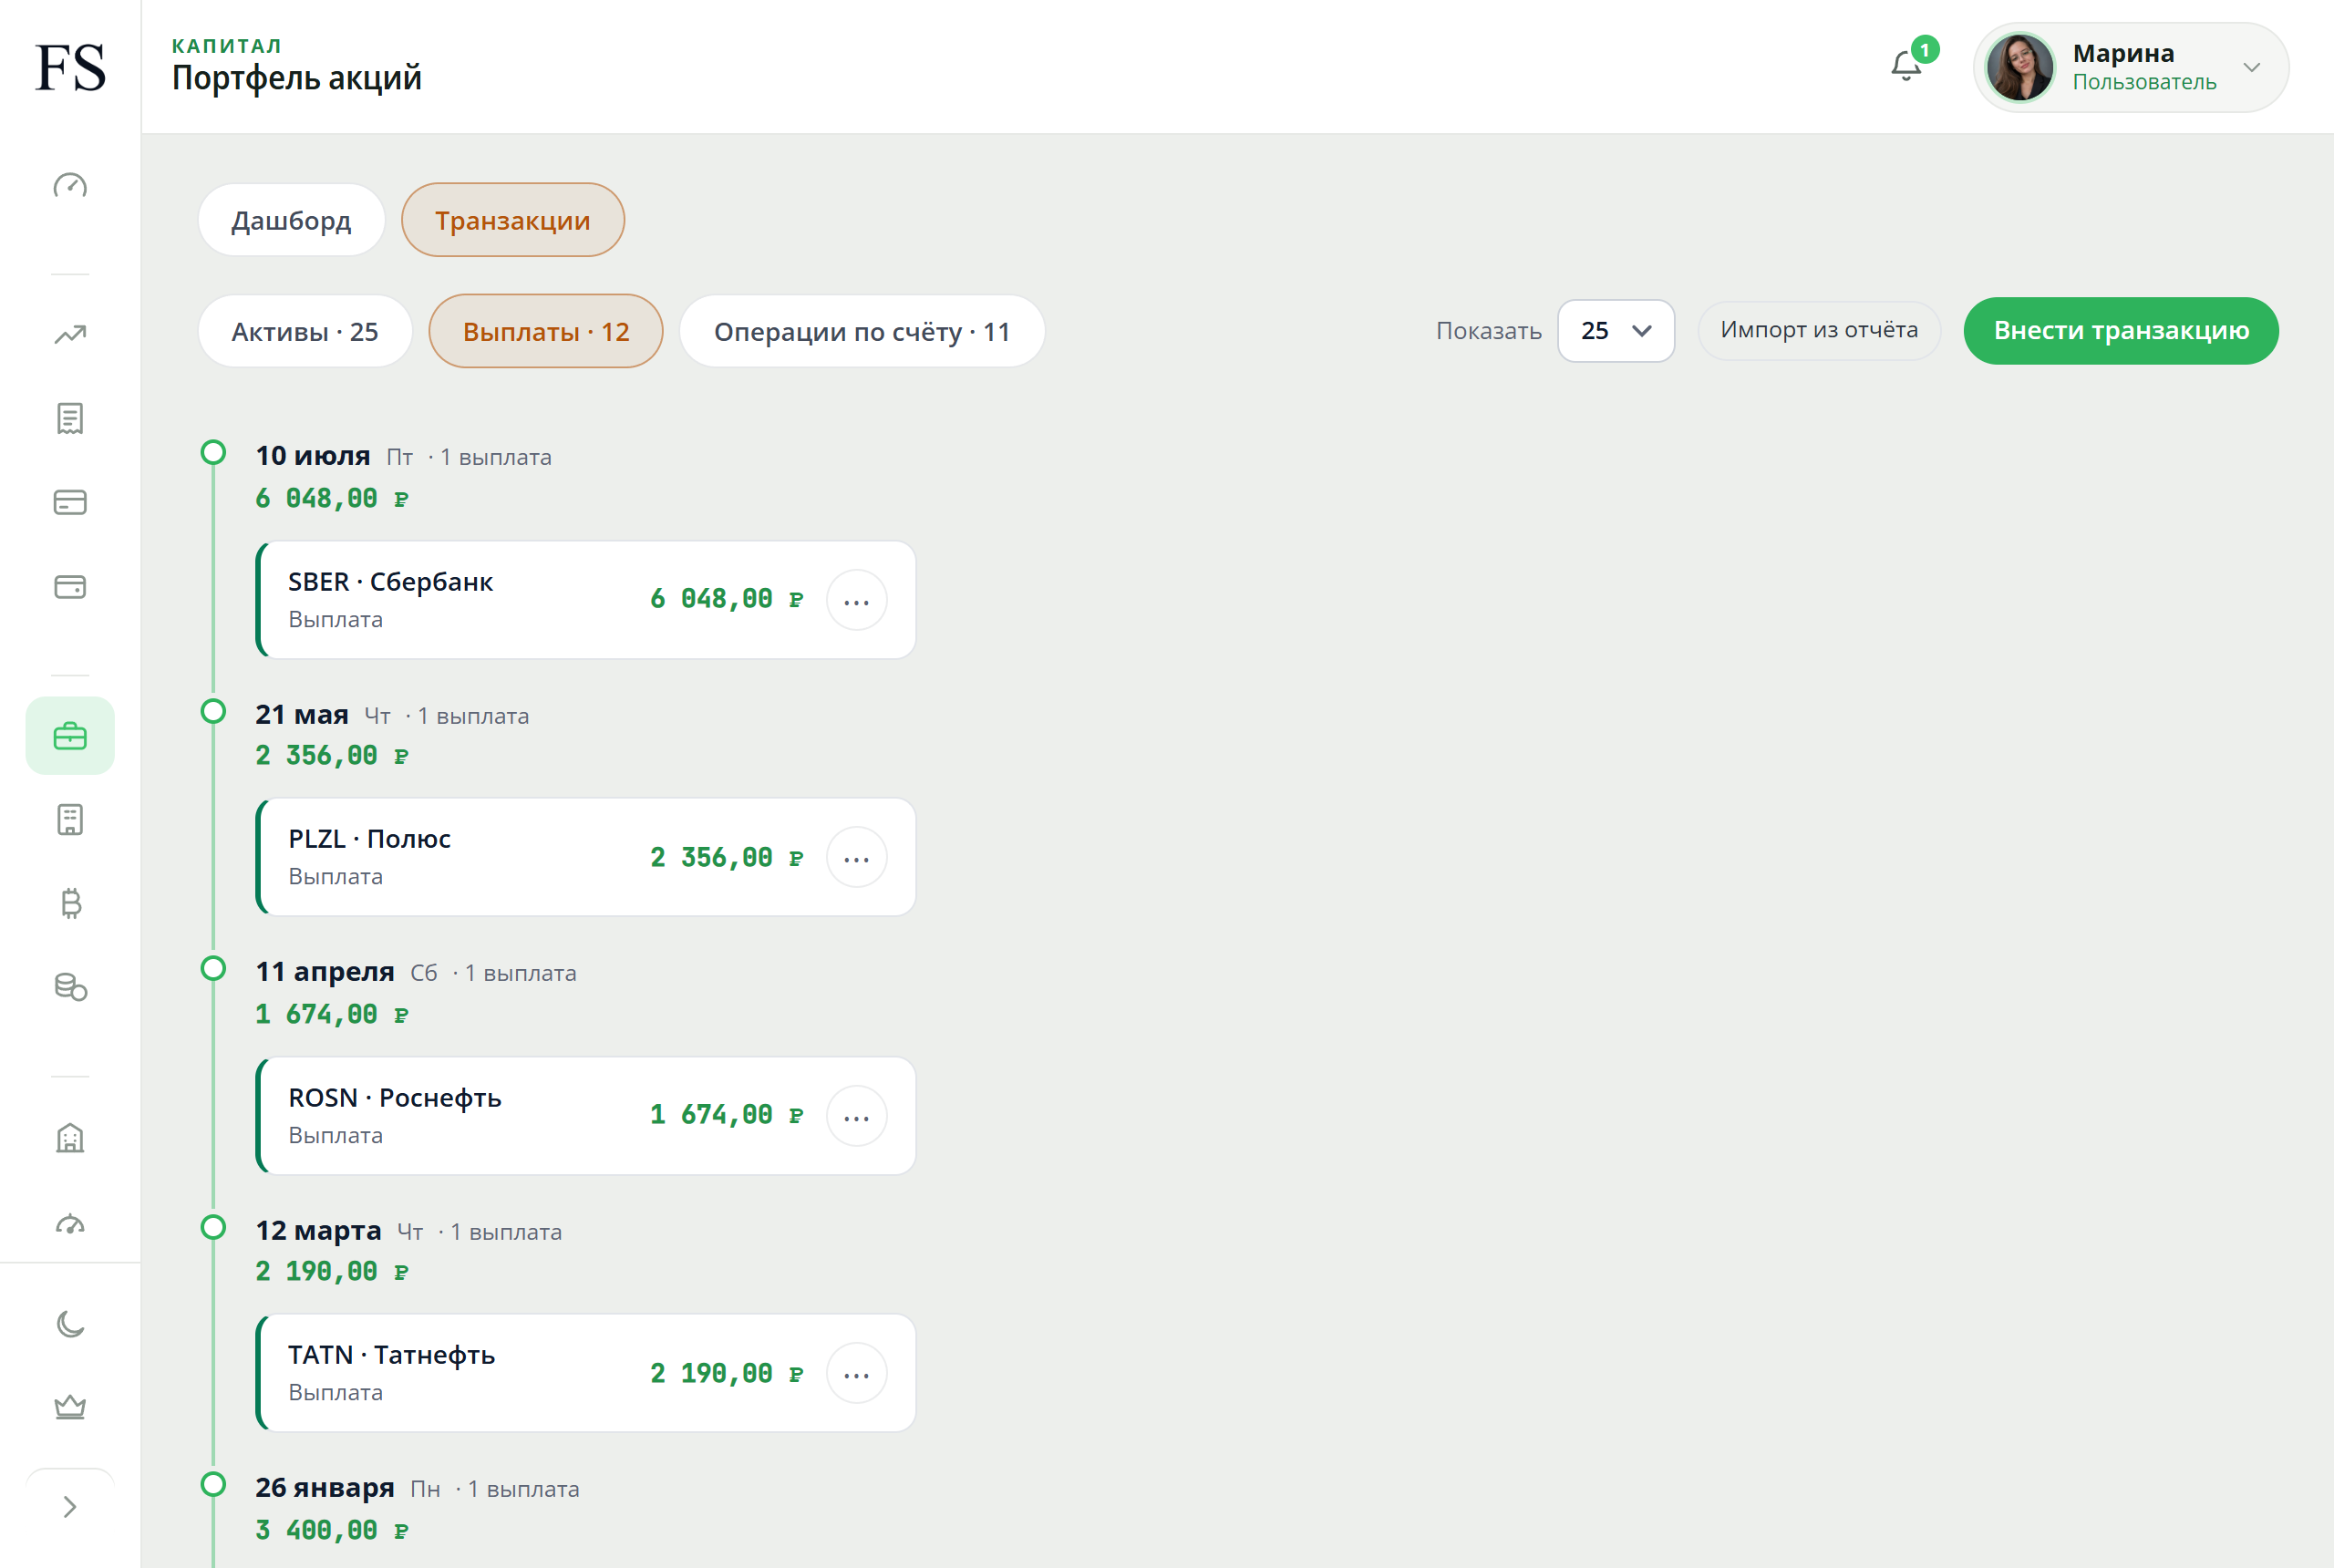The width and height of the screenshot is (2334, 1568).
Task: Click Импорт из отчёта button
Action: (x=1819, y=330)
